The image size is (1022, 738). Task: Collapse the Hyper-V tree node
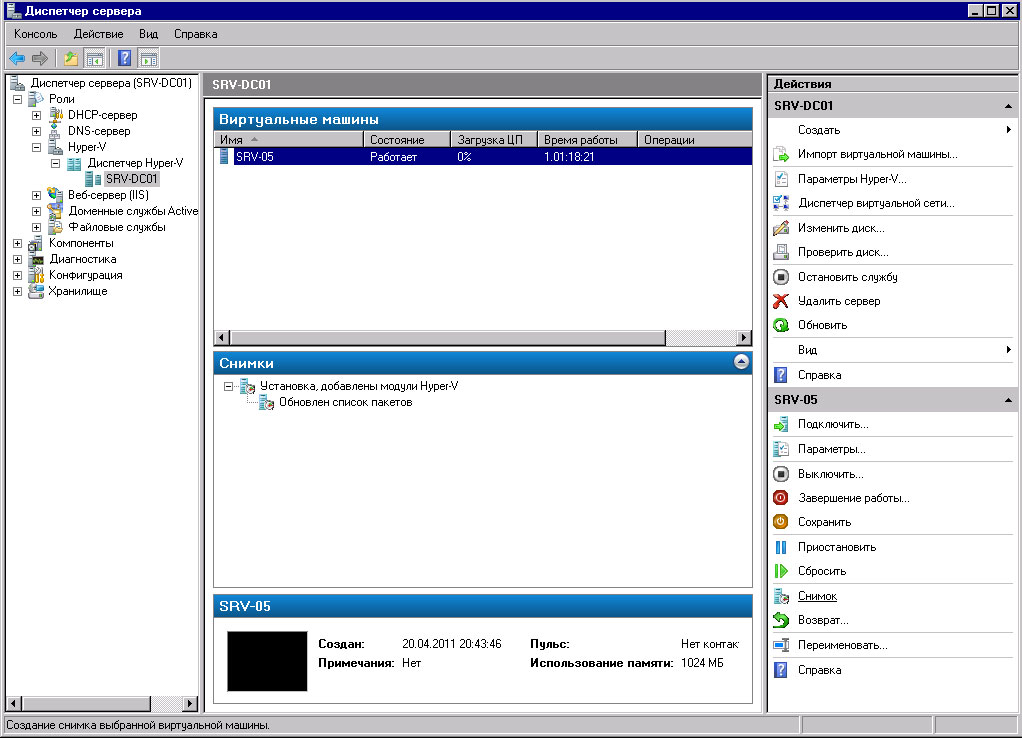pyautogui.click(x=37, y=147)
